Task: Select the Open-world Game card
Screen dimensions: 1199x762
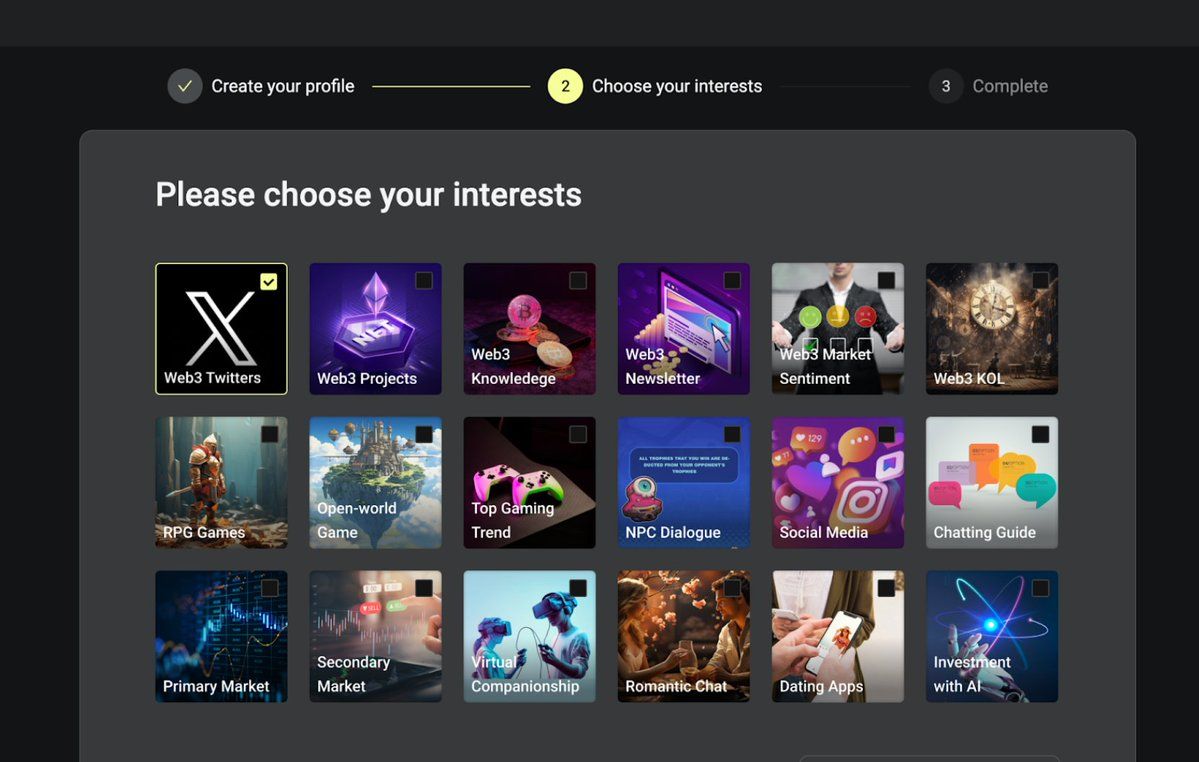Action: coord(375,483)
